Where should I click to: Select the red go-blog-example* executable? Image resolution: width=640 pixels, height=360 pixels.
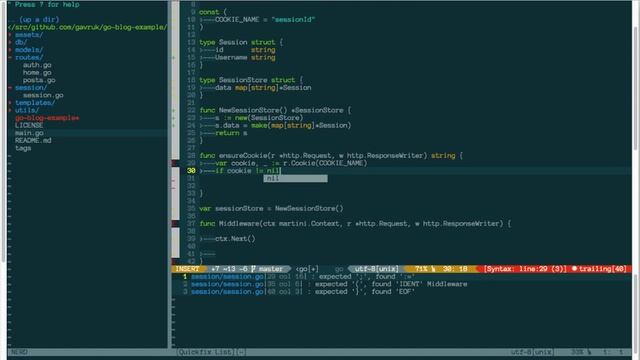[47, 118]
